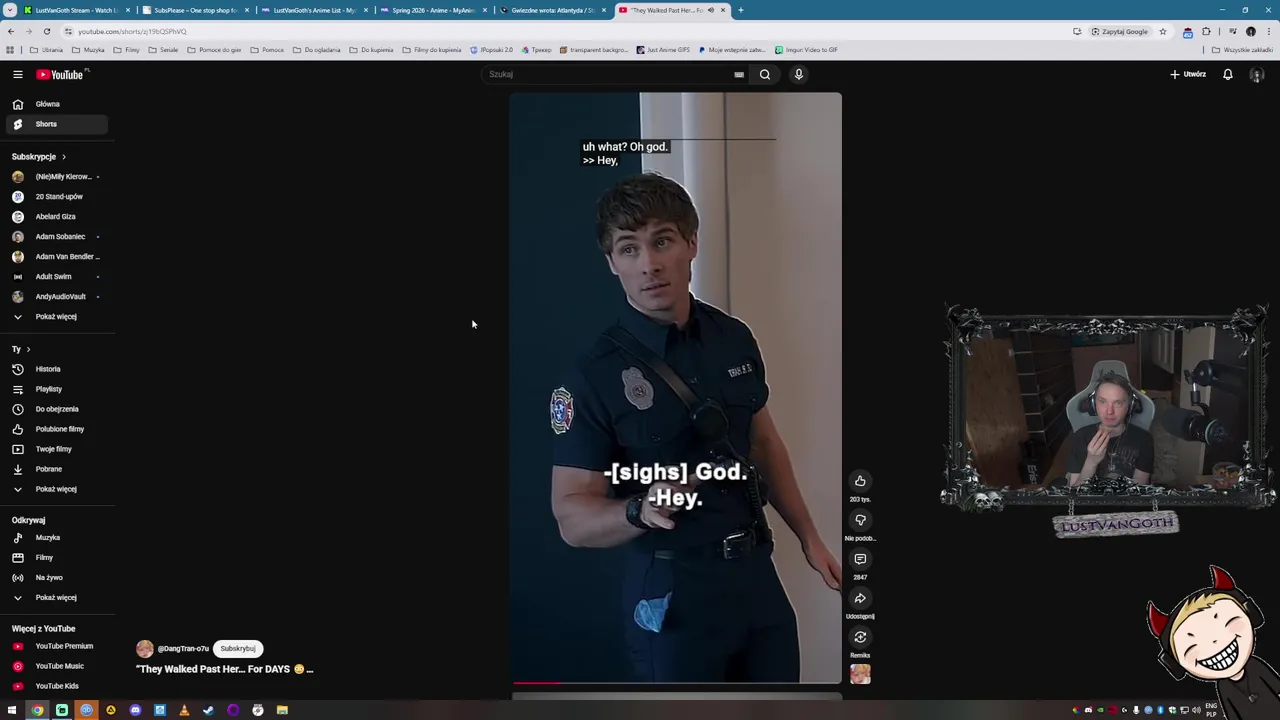Share the Short with the arrow icon
1280x720 pixels.
coord(860,598)
